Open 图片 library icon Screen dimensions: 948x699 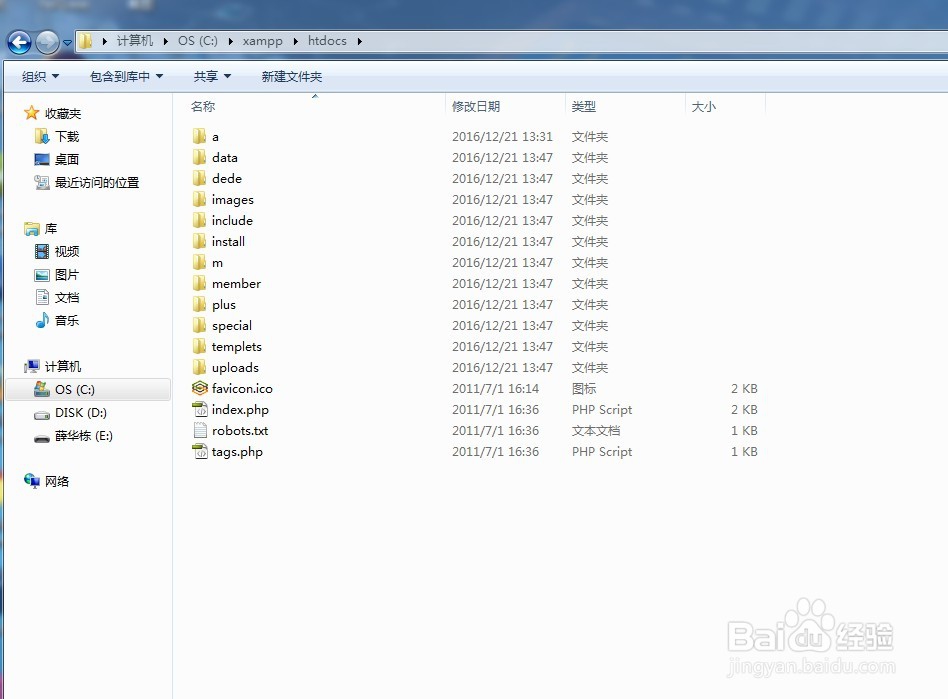42,275
